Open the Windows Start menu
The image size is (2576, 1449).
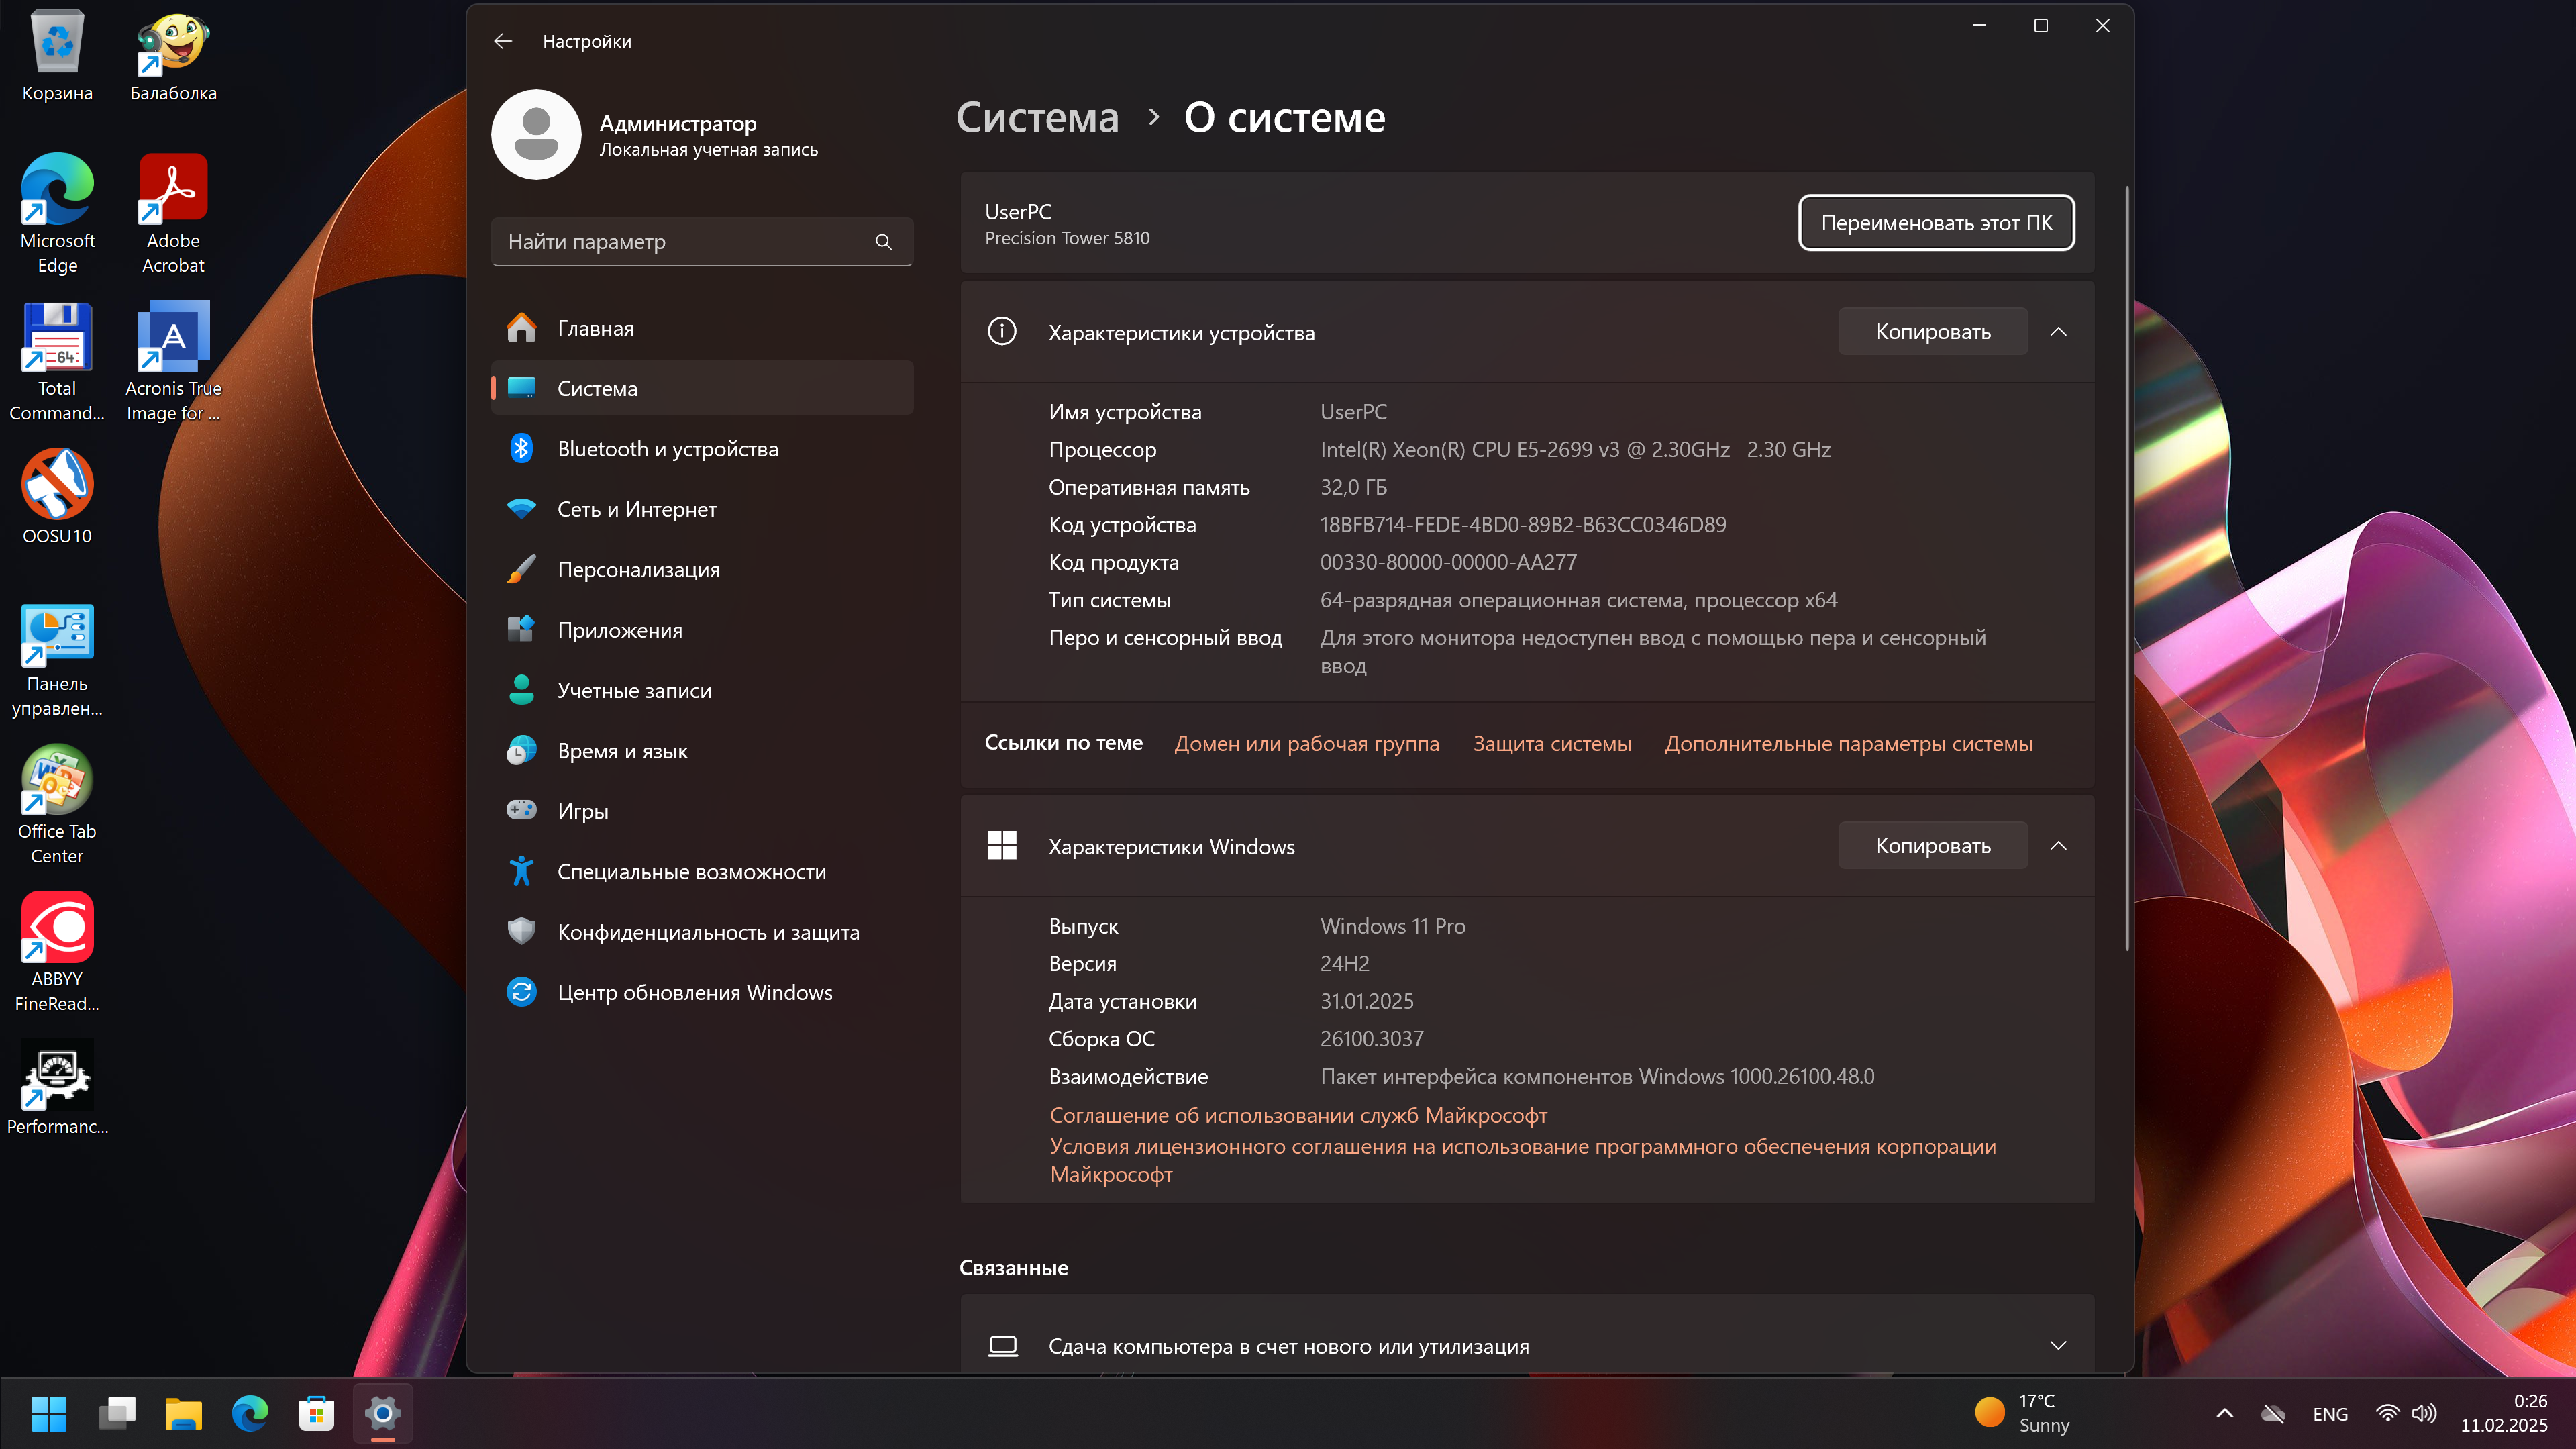pos(49,1413)
